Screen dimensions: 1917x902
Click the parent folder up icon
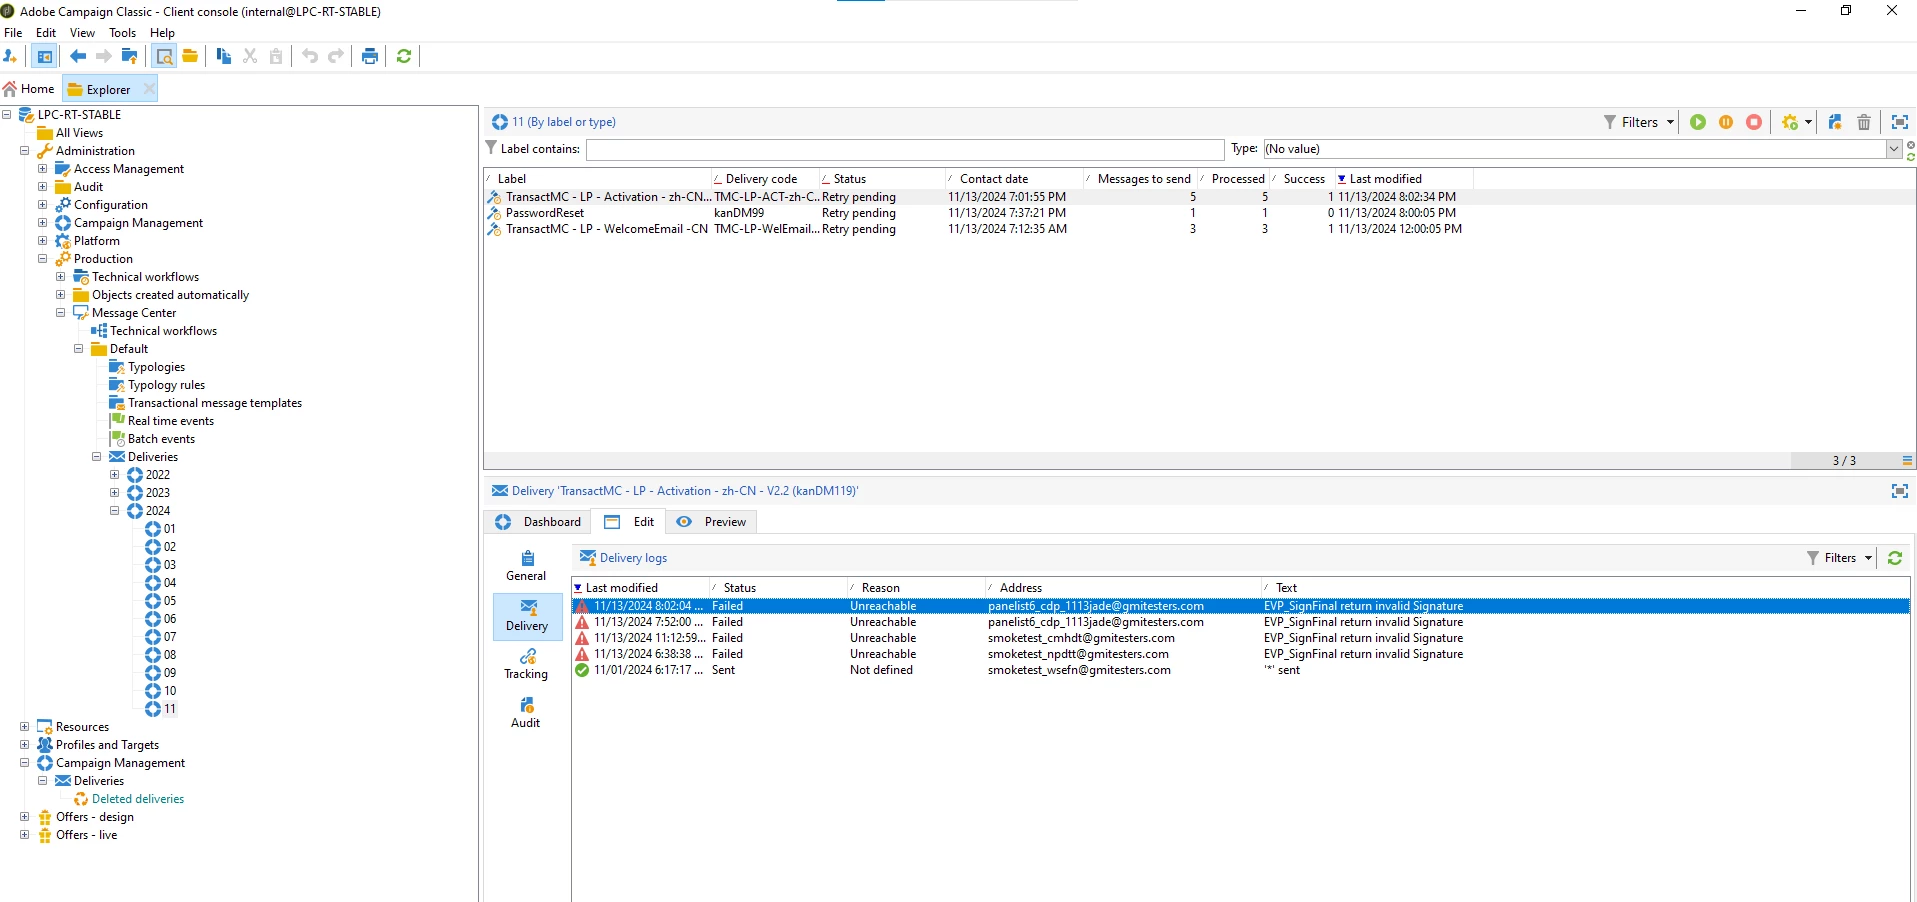[129, 56]
